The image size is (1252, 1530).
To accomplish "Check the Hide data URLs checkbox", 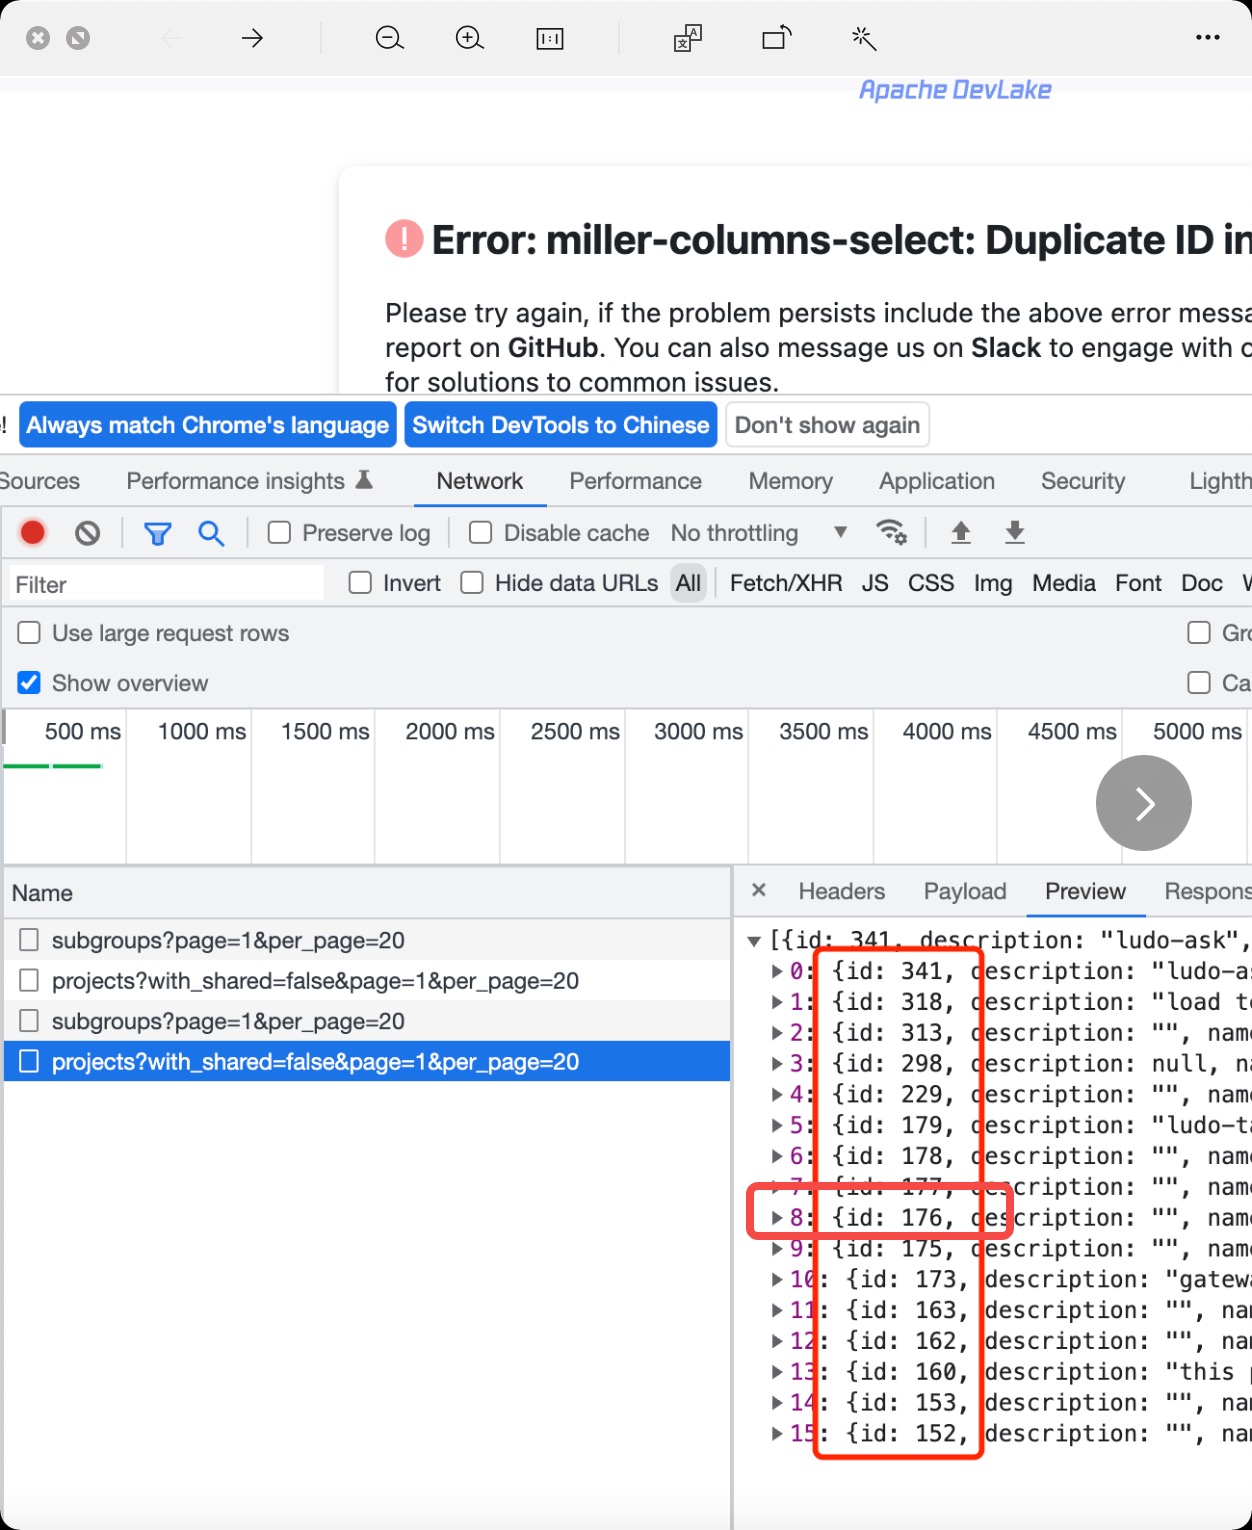I will pos(472,583).
